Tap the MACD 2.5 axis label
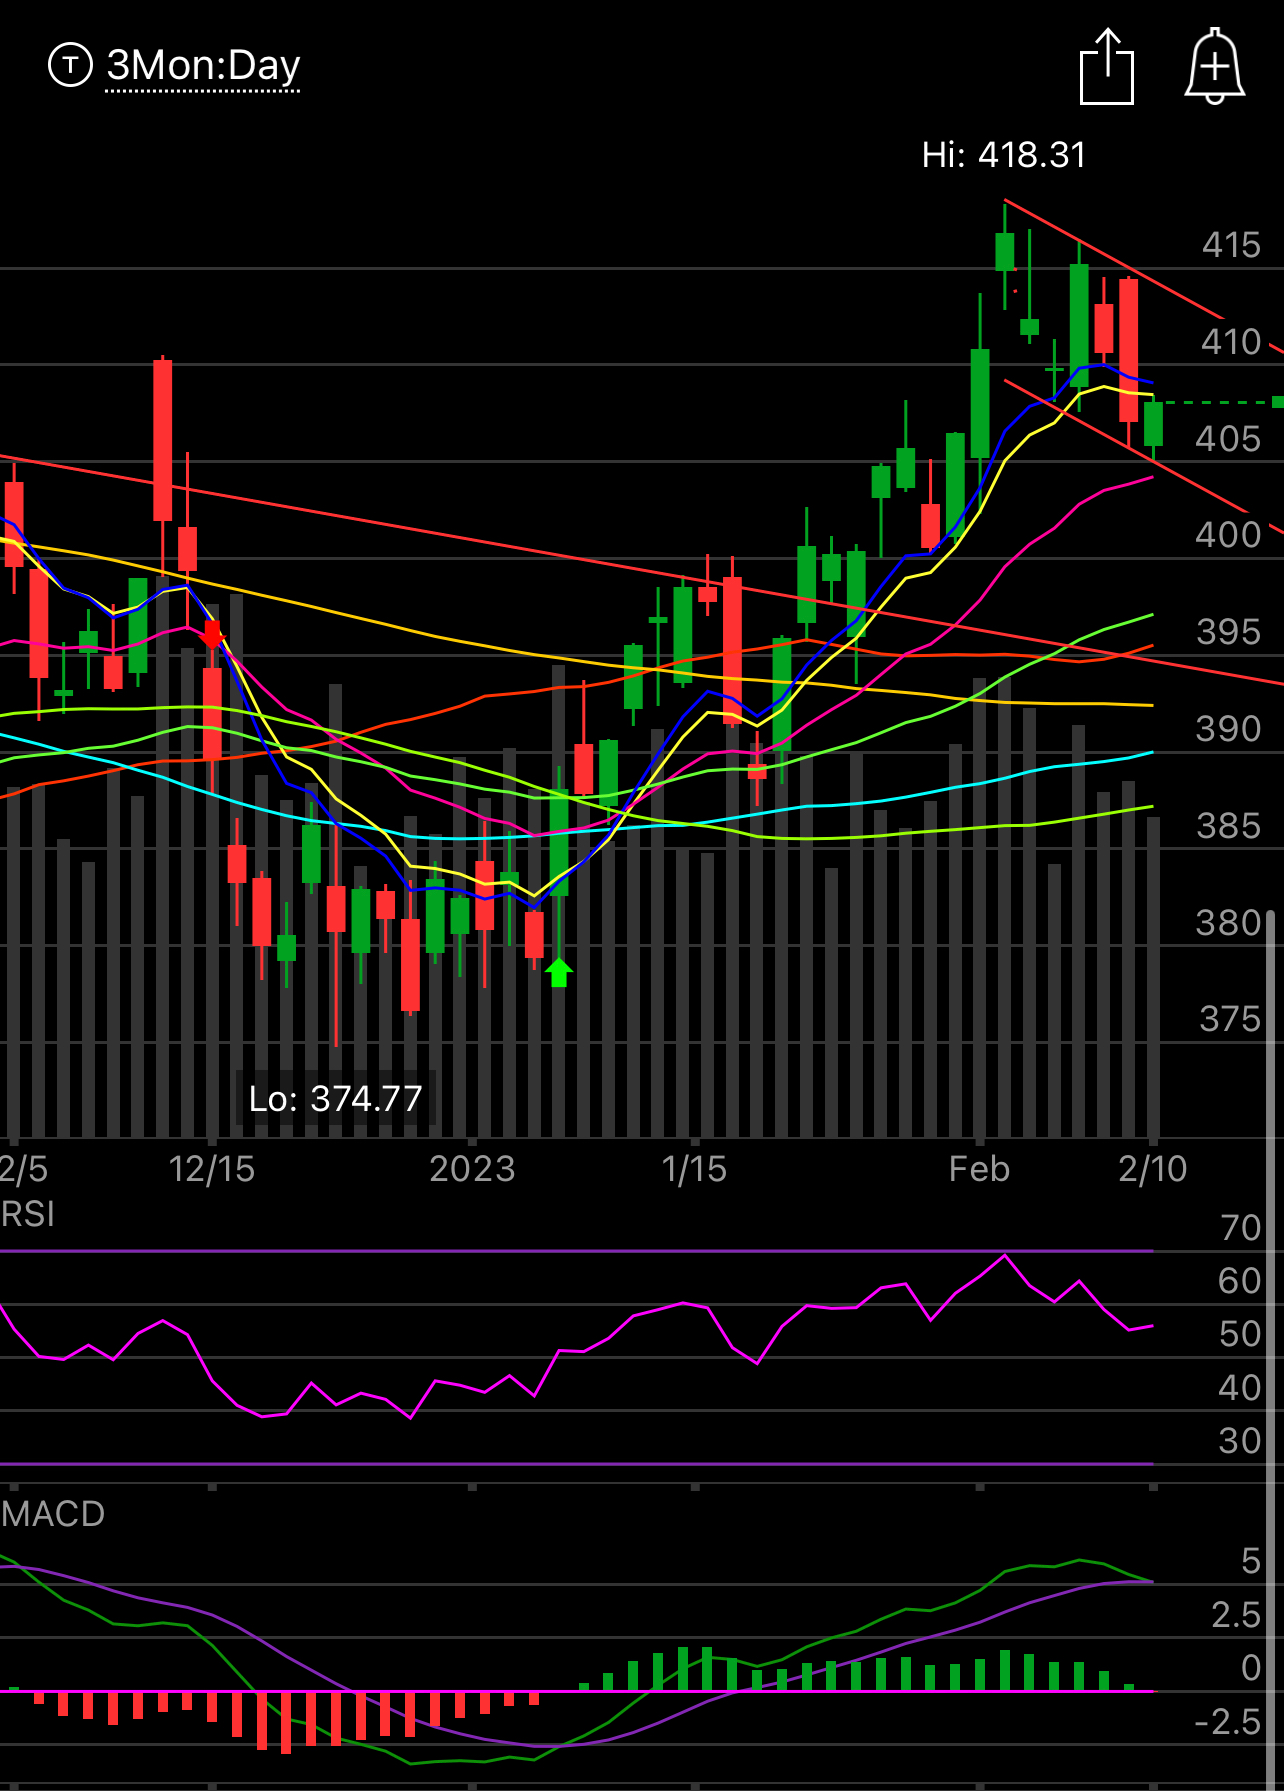Image resolution: width=1284 pixels, height=1791 pixels. tap(1236, 1615)
